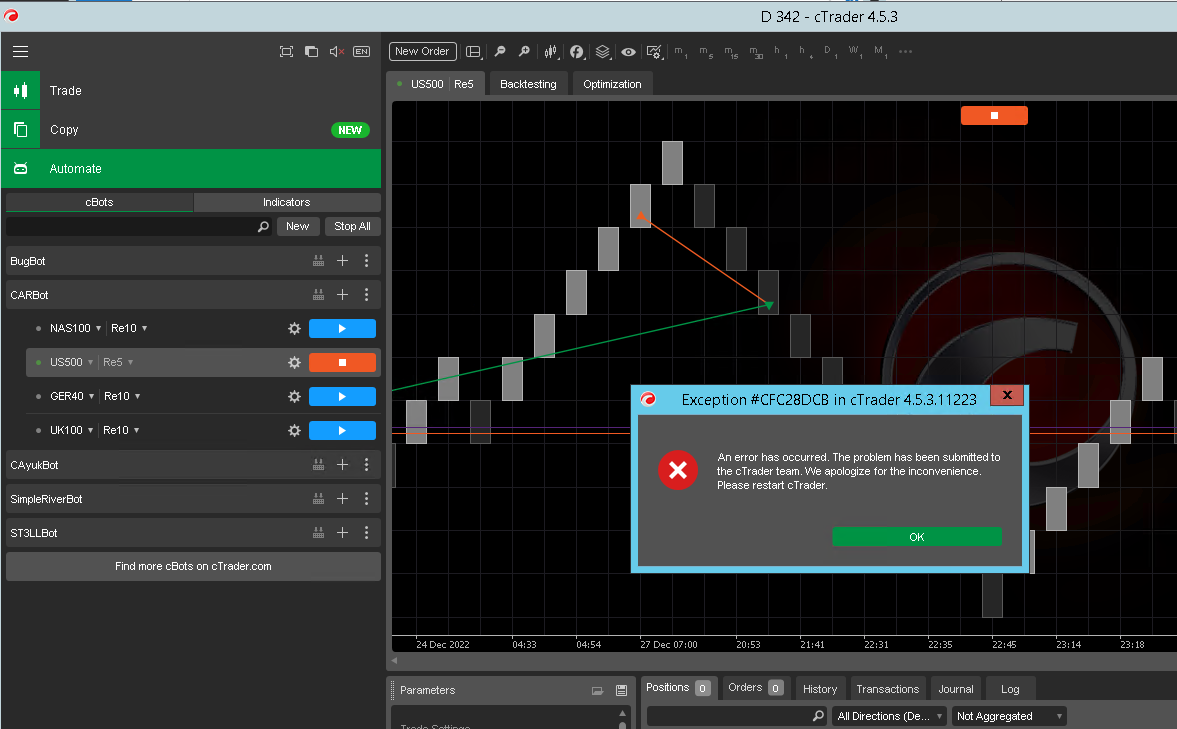
Task: Click the build icon for SimpleRiverBot
Action: point(318,499)
